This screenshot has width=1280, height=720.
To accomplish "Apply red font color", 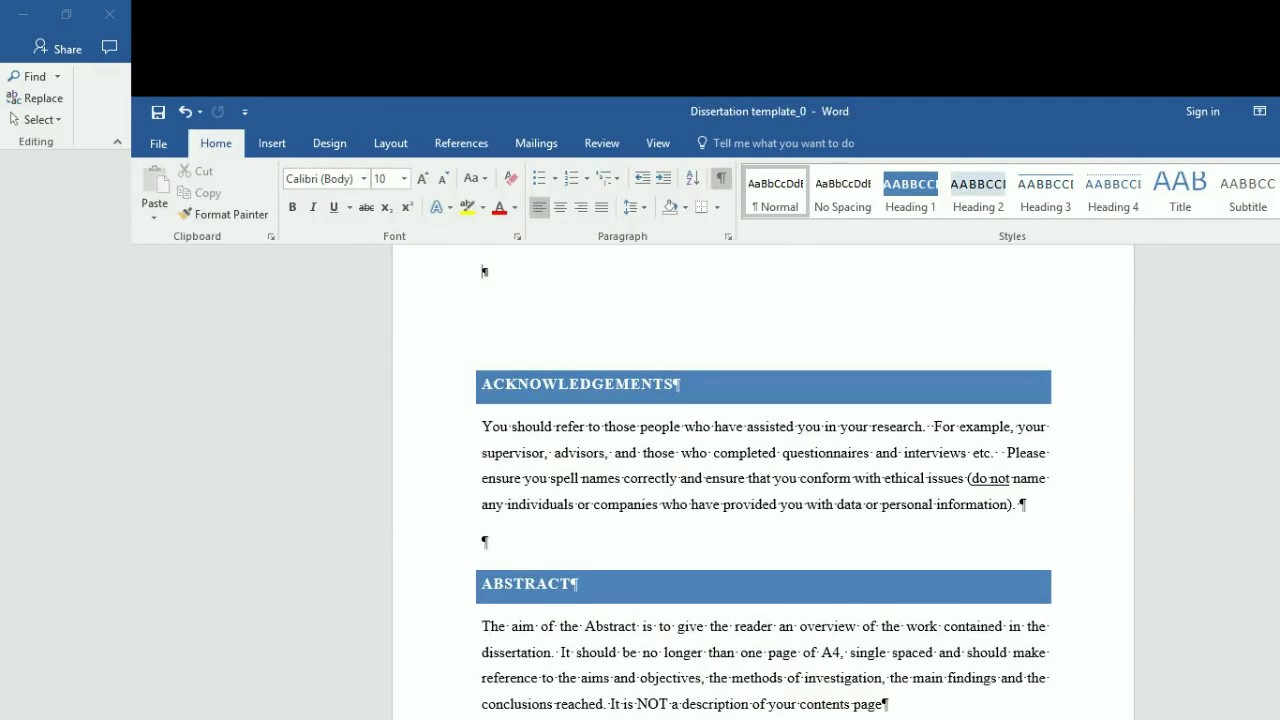I will (x=499, y=207).
